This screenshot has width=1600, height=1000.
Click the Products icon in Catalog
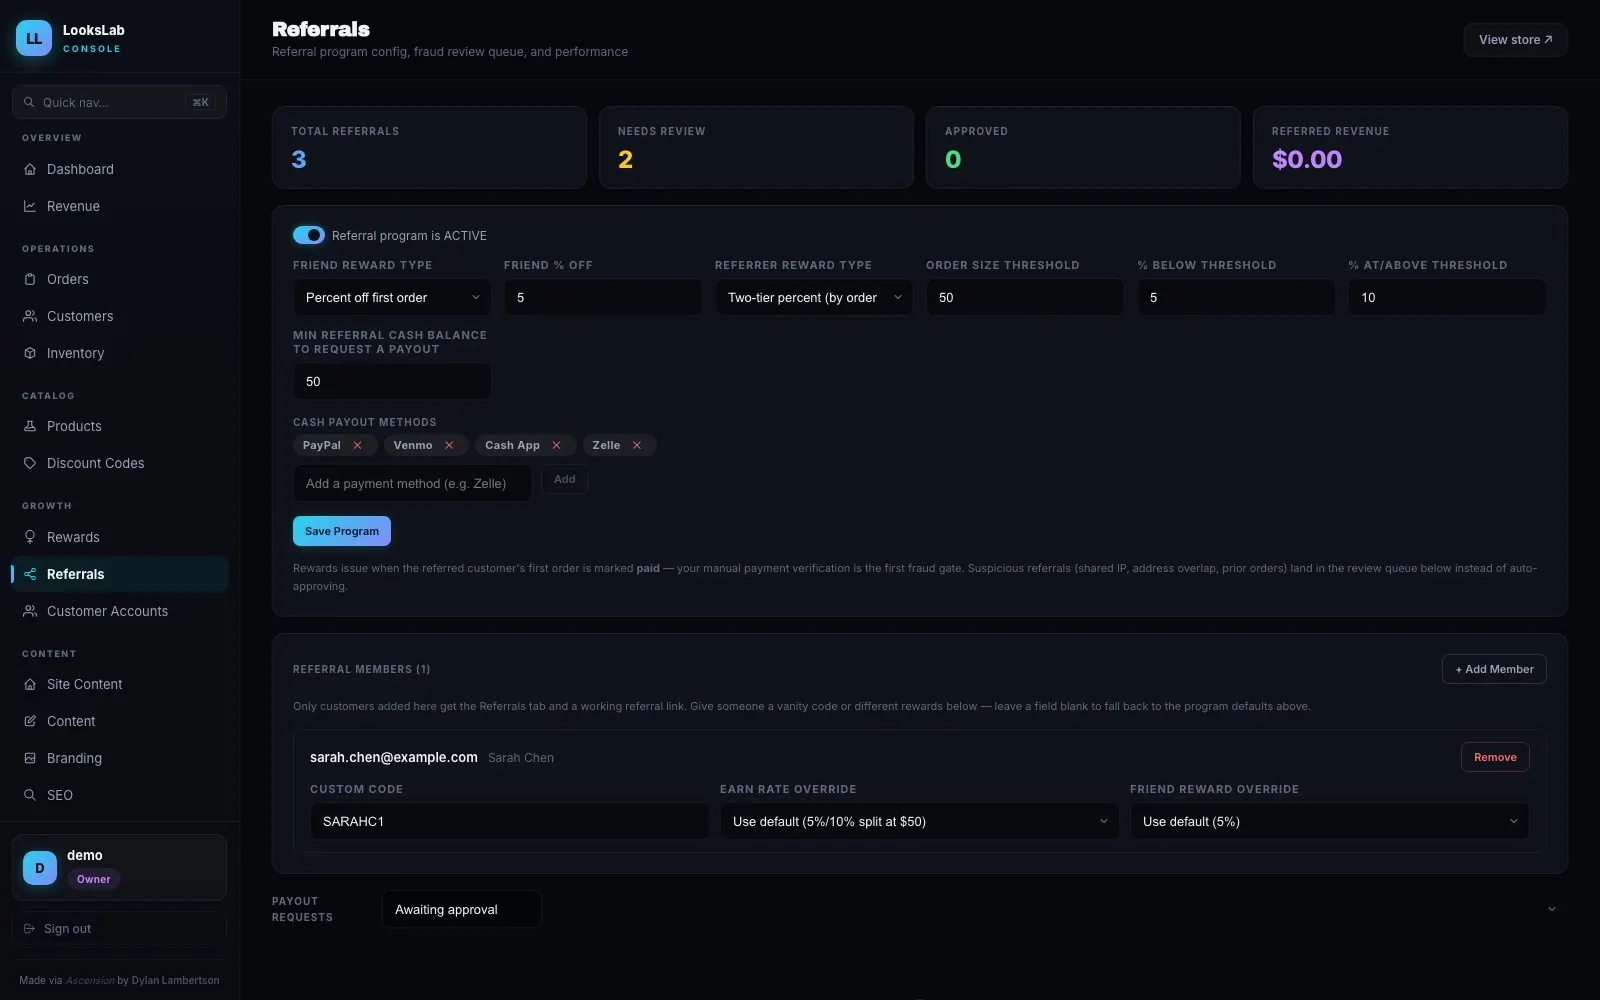tap(30, 426)
